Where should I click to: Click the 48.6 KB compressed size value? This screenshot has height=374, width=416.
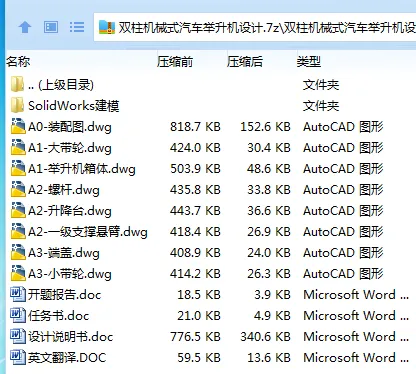pyautogui.click(x=269, y=169)
